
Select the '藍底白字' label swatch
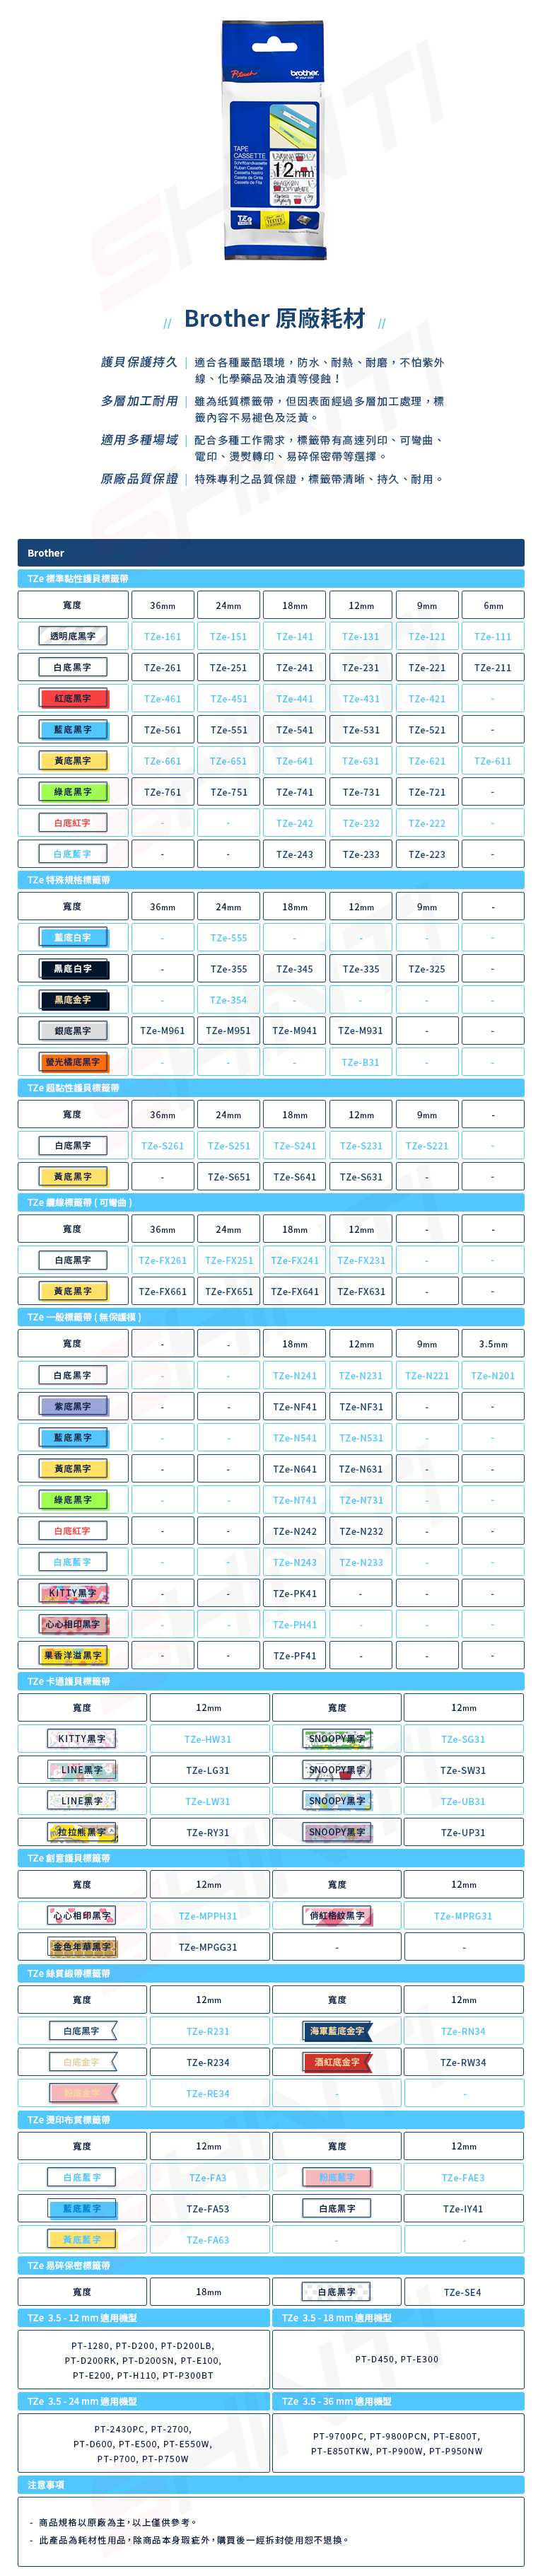(x=73, y=938)
